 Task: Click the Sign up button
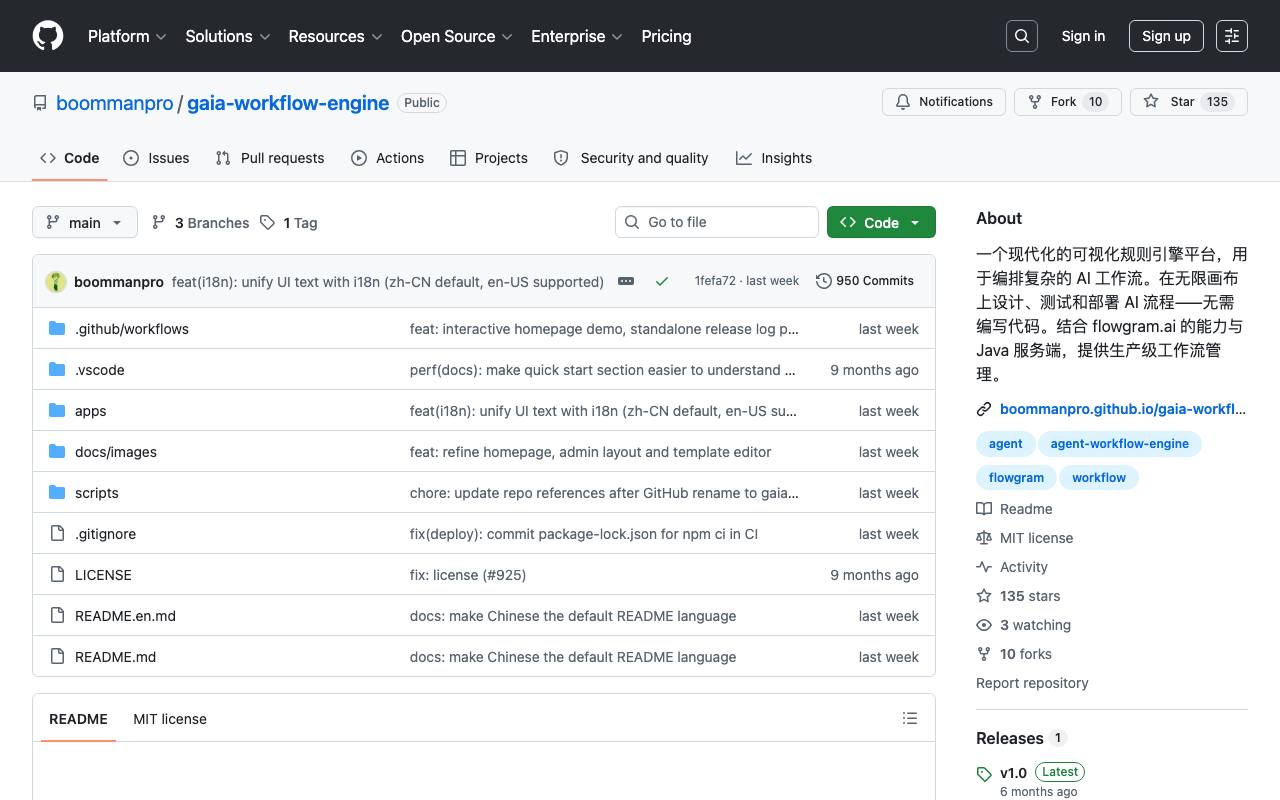1166,36
